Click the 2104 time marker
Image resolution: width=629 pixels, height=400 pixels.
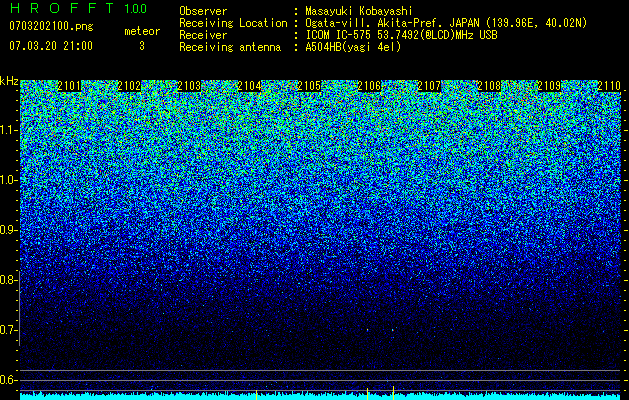(x=249, y=86)
